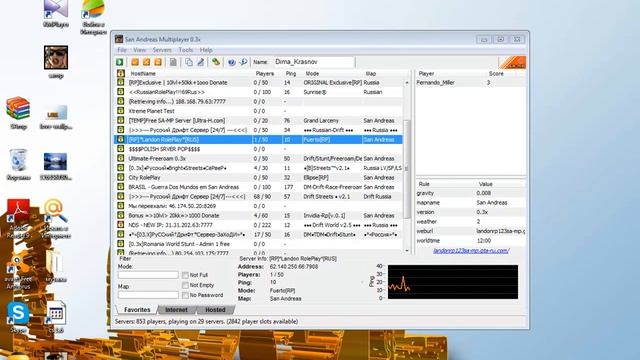Select the Romania World Stunt server row
The width and height of the screenshot is (640, 360).
pyautogui.click(x=259, y=244)
